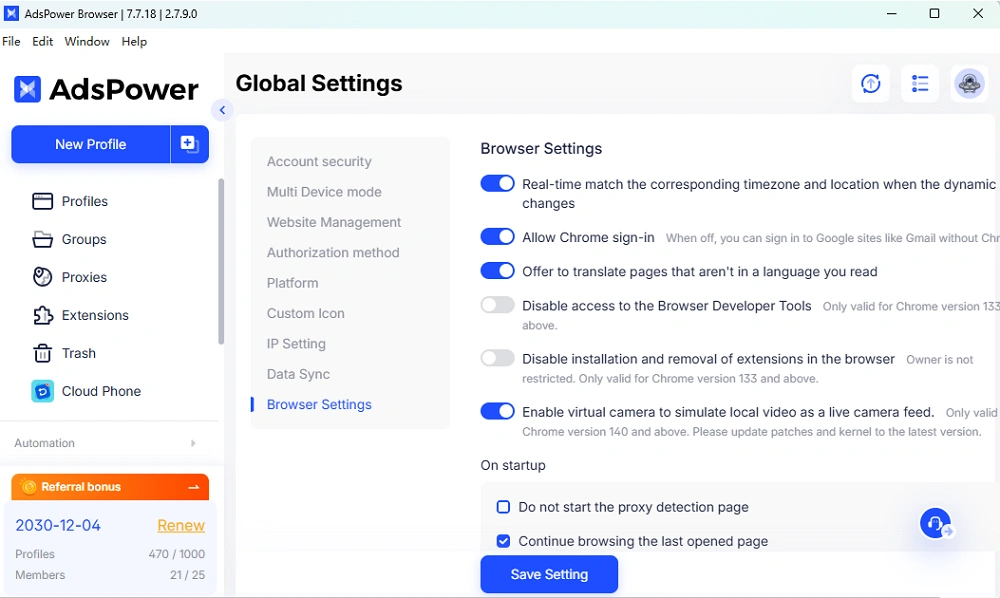The width and height of the screenshot is (1000, 598).
Task: Open the task list icon in header
Action: 920,84
